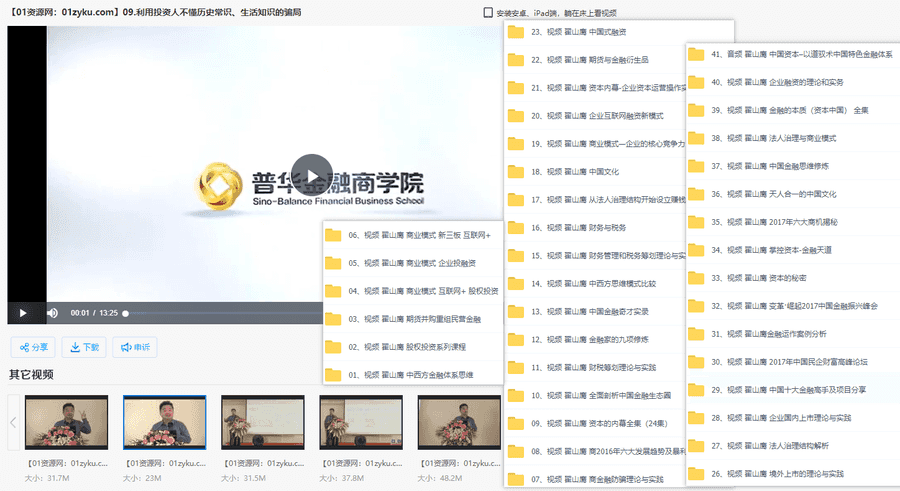Open folder icon for 26 境外上市的理论与实践

pos(696,474)
